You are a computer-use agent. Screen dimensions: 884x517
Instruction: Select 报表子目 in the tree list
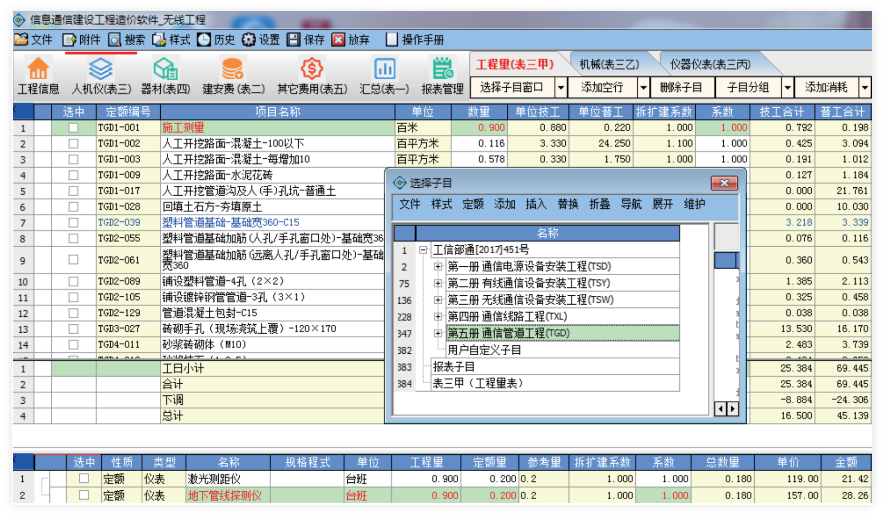click(454, 367)
